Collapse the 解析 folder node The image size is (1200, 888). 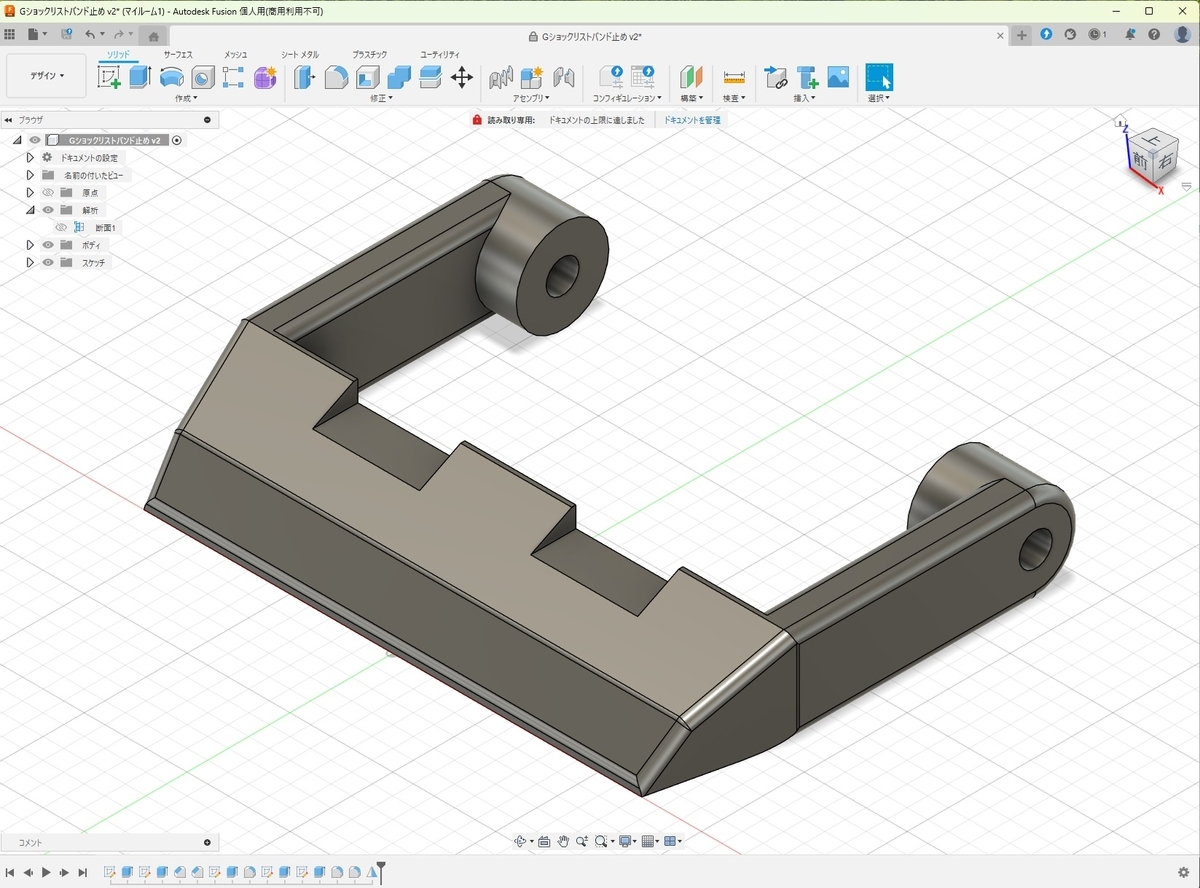pyautogui.click(x=30, y=210)
